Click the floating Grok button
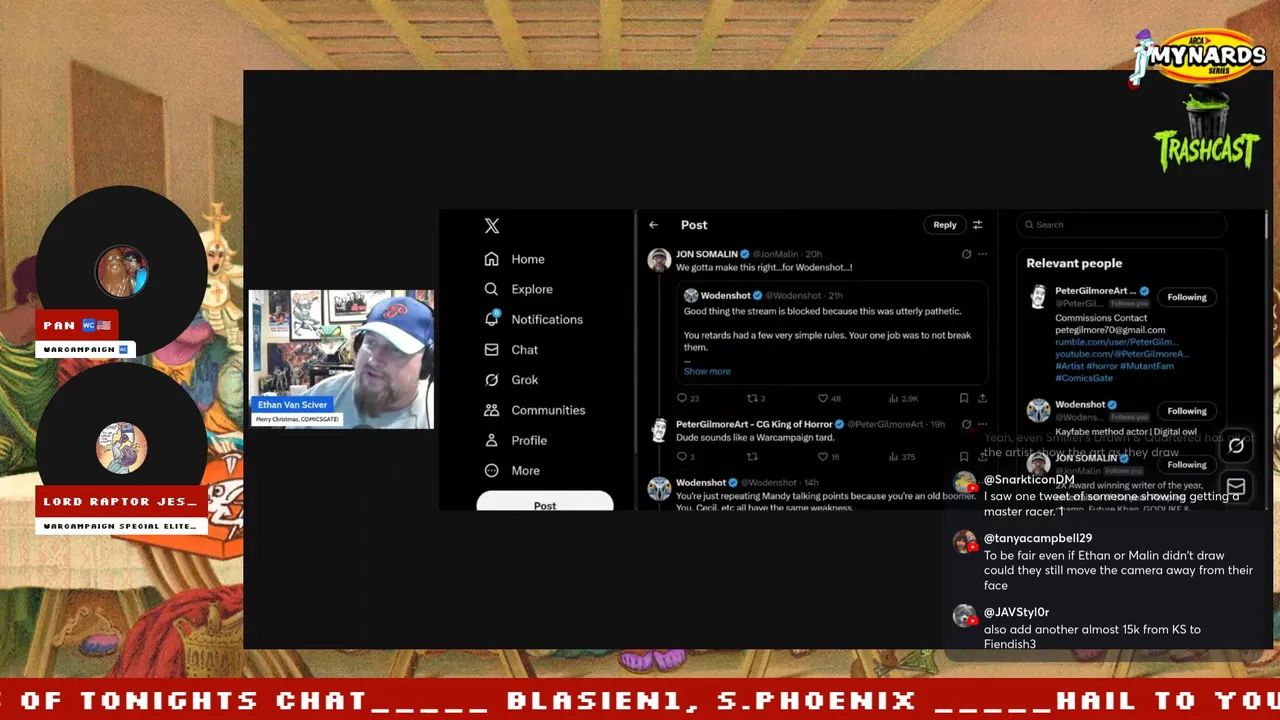 (x=1236, y=446)
